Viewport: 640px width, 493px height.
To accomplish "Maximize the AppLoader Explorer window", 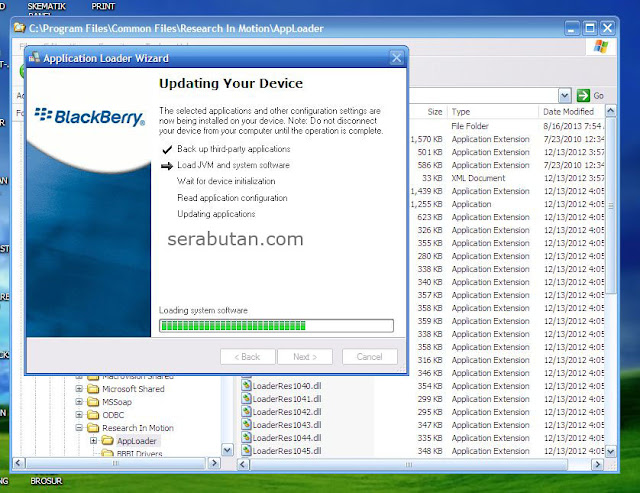I will point(589,28).
